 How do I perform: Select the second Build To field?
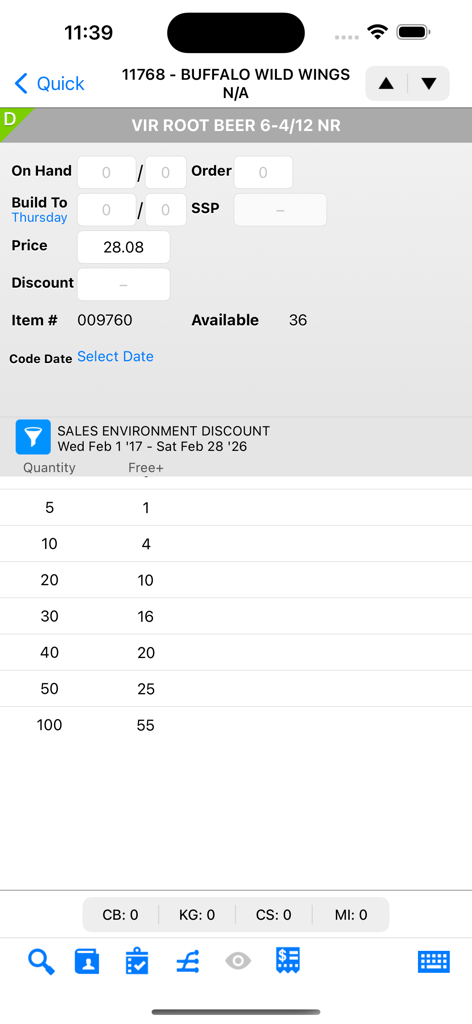[165, 210]
